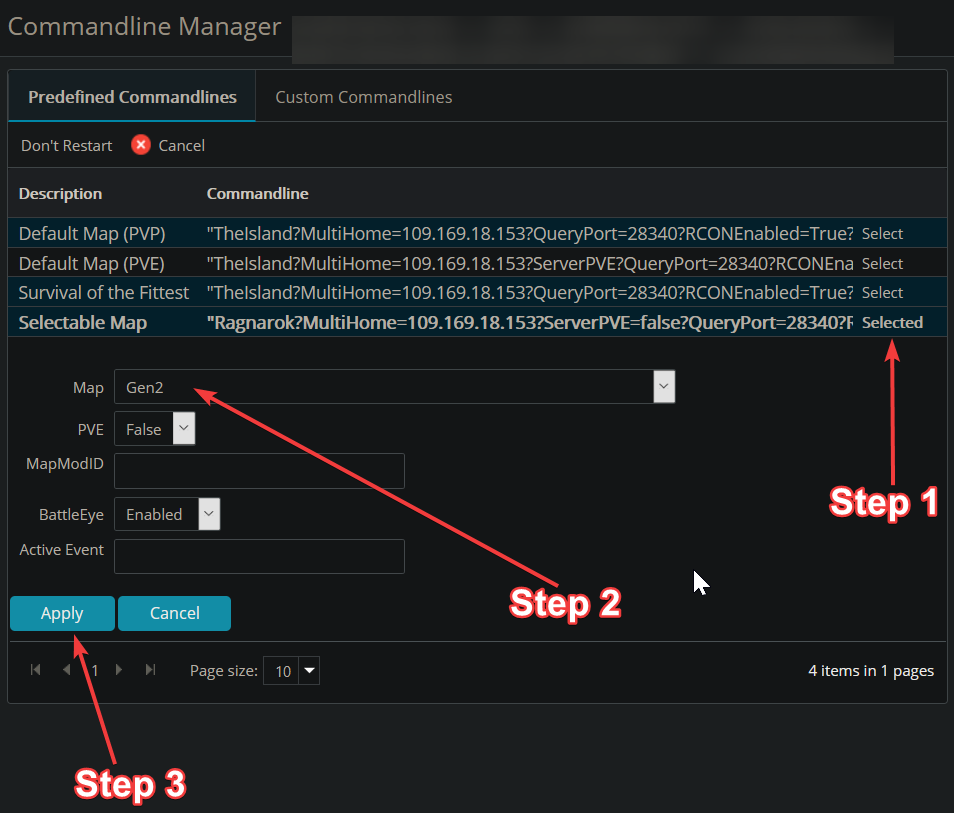Switch to Custom Commandlines tab
954x813 pixels.
click(363, 97)
